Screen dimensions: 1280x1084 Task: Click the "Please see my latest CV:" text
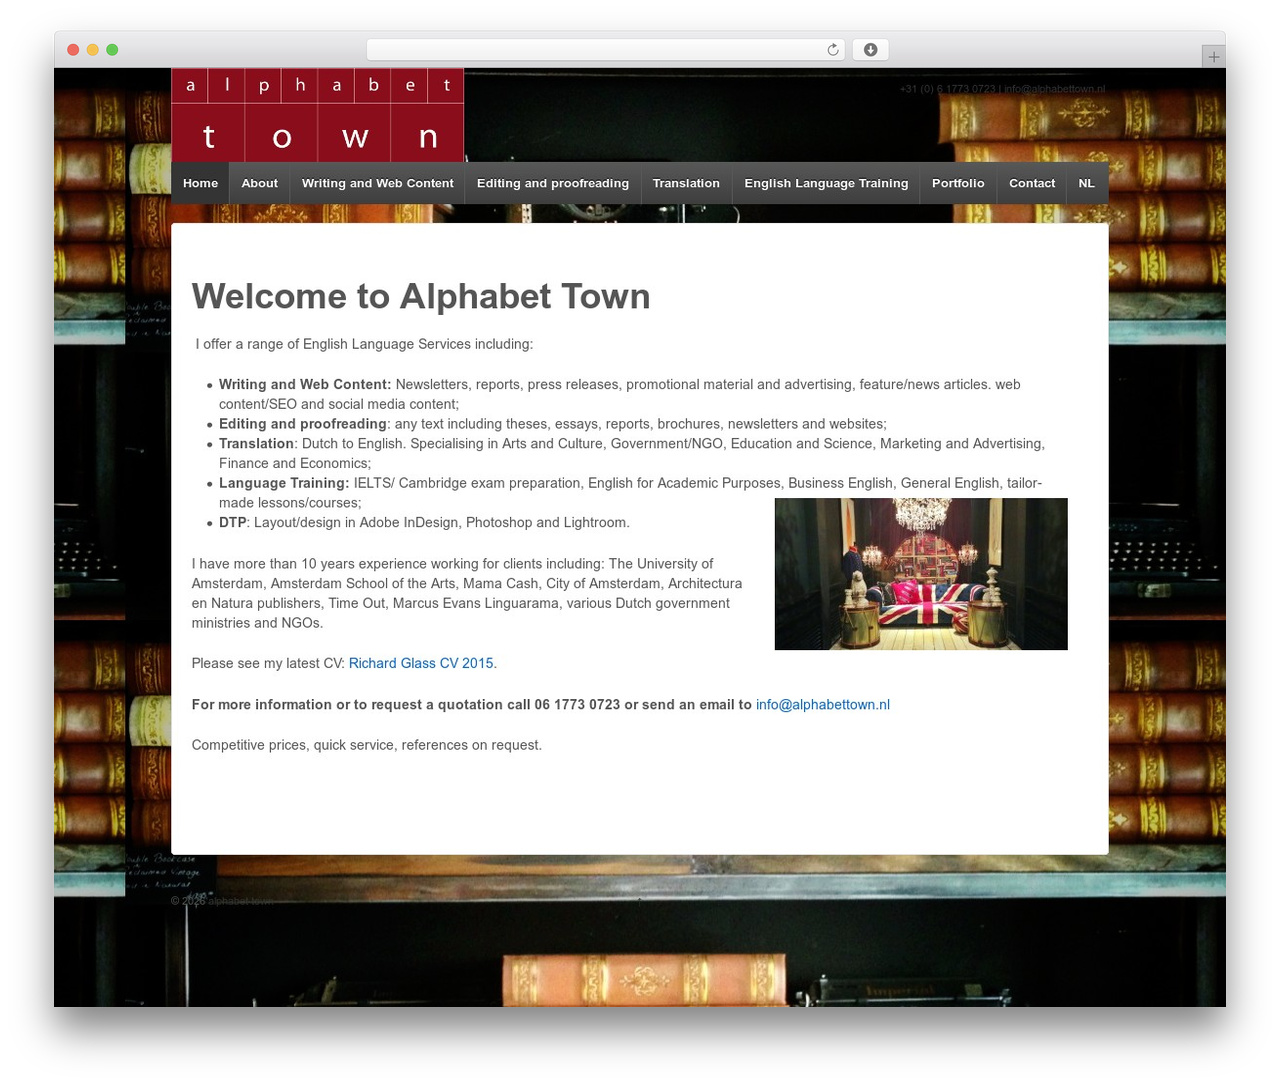(268, 663)
